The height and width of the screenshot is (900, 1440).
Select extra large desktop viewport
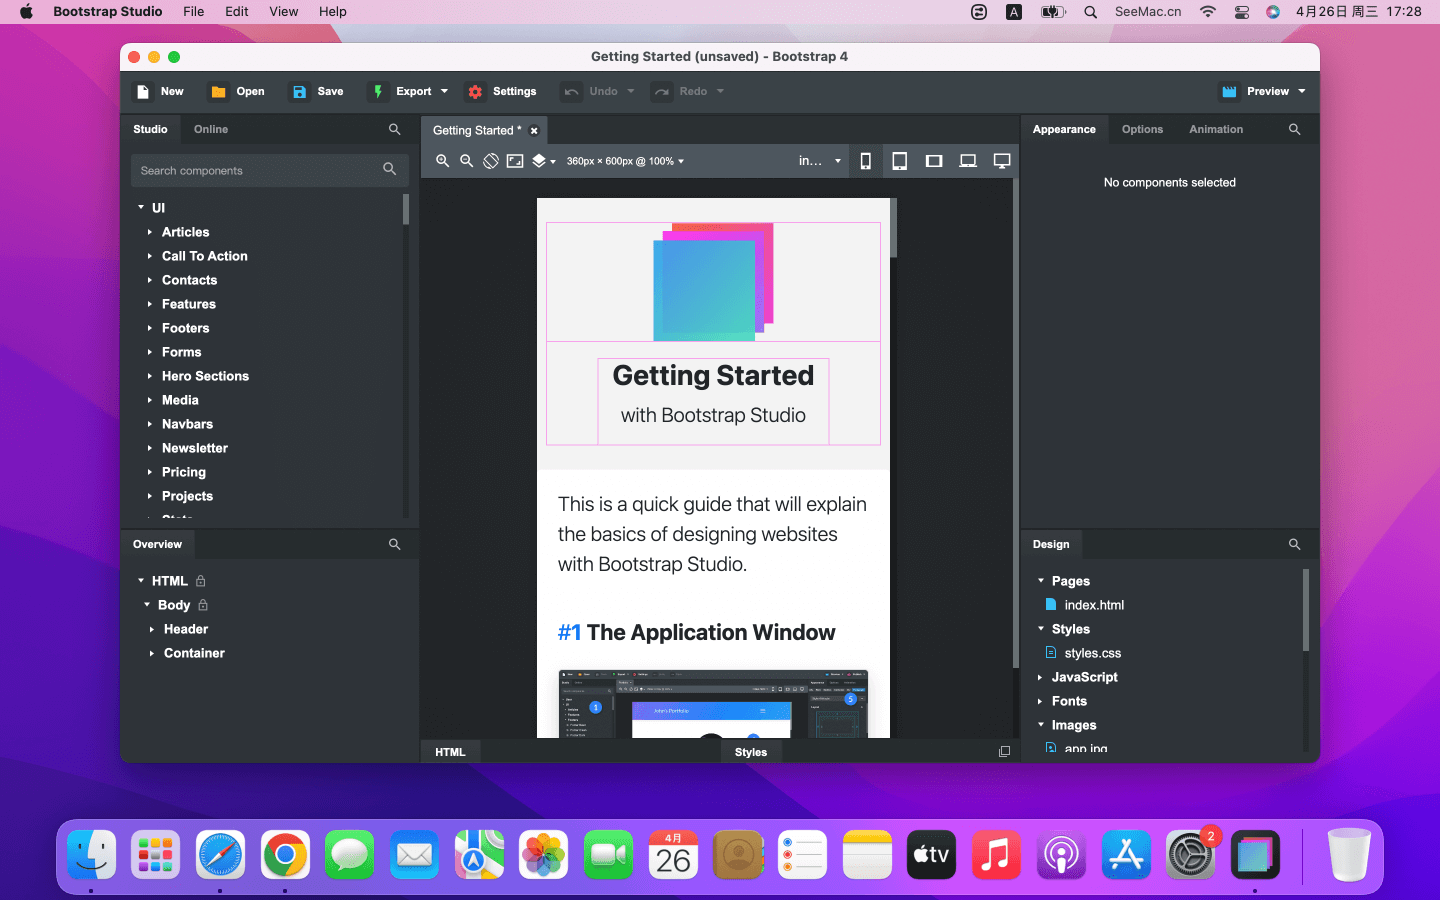tap(1002, 161)
